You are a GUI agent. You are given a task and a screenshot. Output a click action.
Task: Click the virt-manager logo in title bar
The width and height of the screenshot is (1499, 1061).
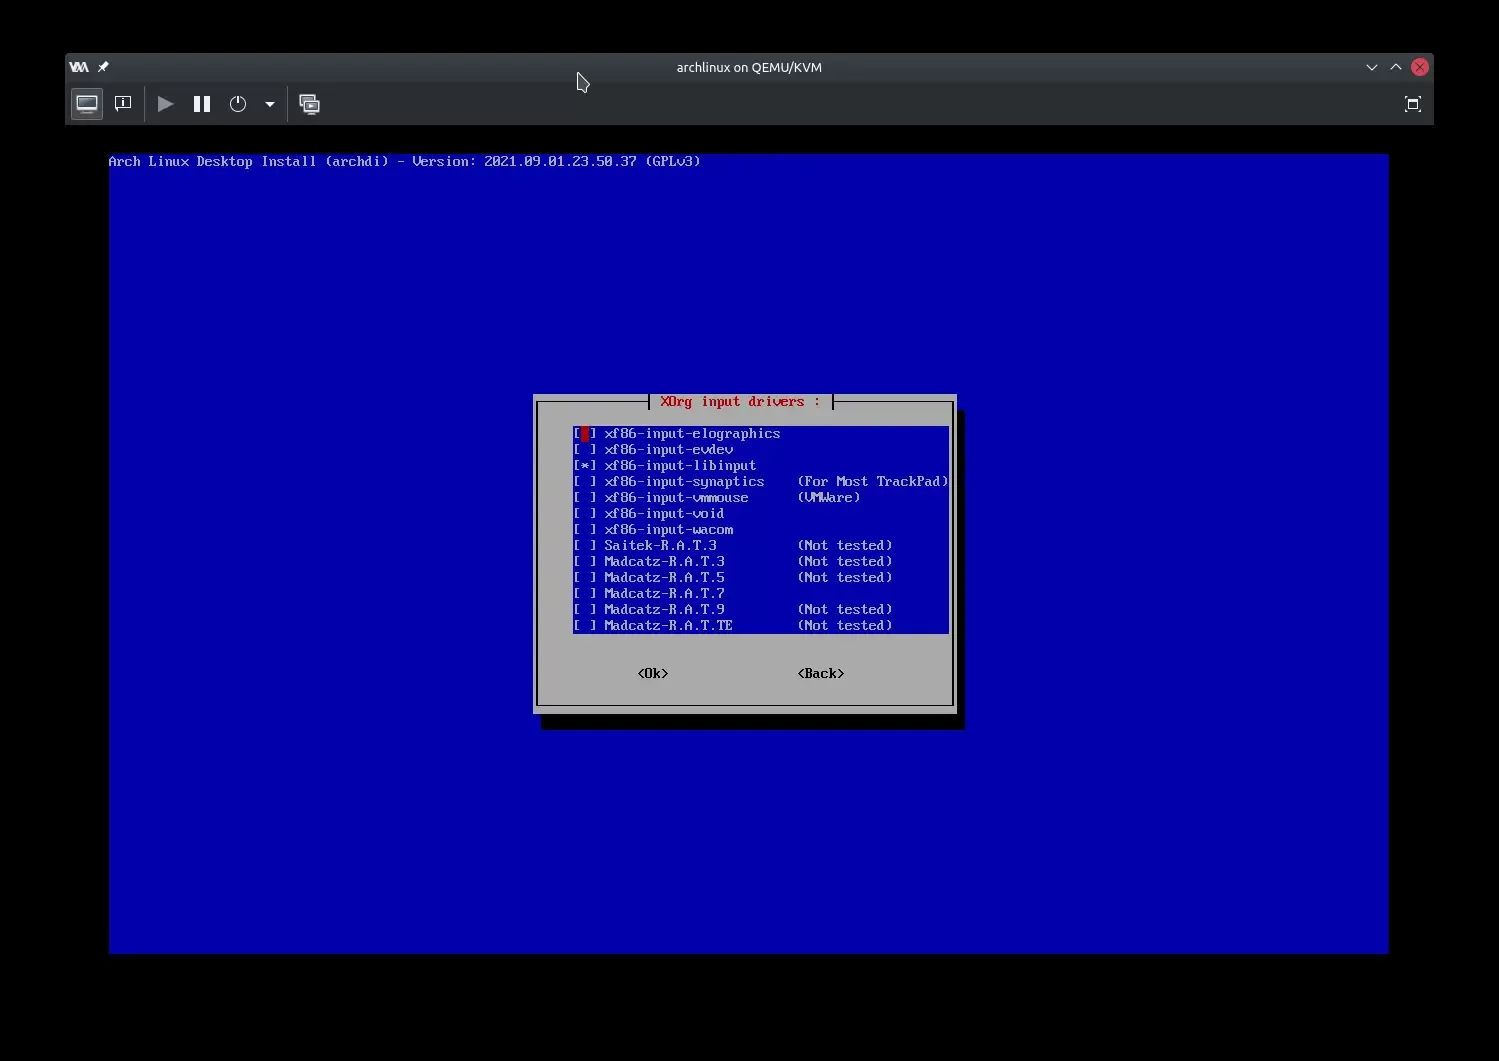tap(79, 67)
